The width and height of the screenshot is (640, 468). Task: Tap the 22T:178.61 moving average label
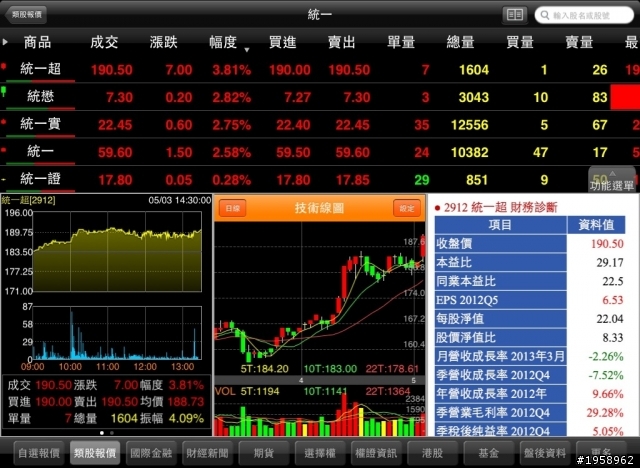[392, 369]
